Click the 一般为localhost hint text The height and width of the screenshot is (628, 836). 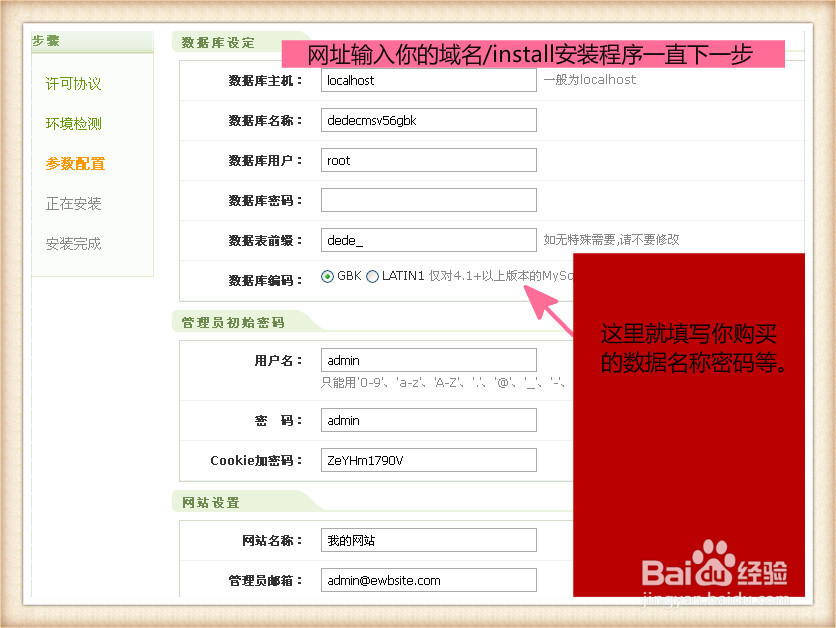pyautogui.click(x=590, y=80)
